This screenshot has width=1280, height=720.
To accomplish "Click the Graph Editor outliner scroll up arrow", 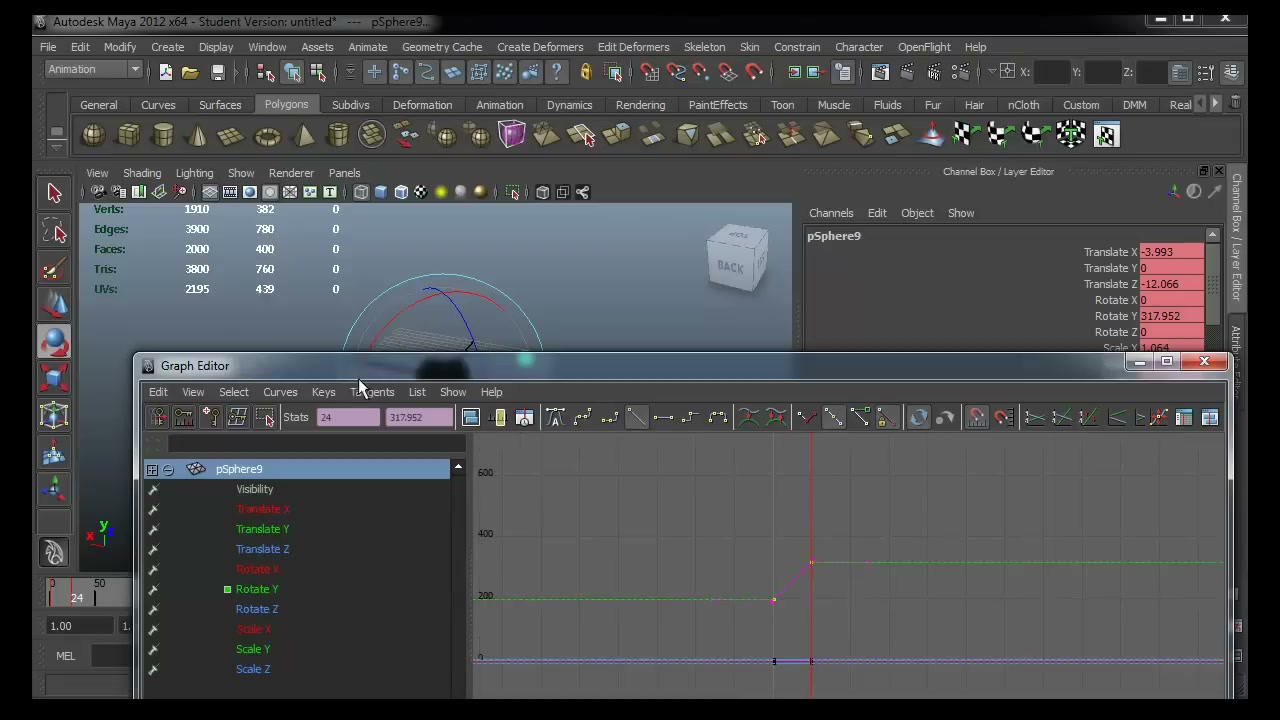I will tap(458, 467).
